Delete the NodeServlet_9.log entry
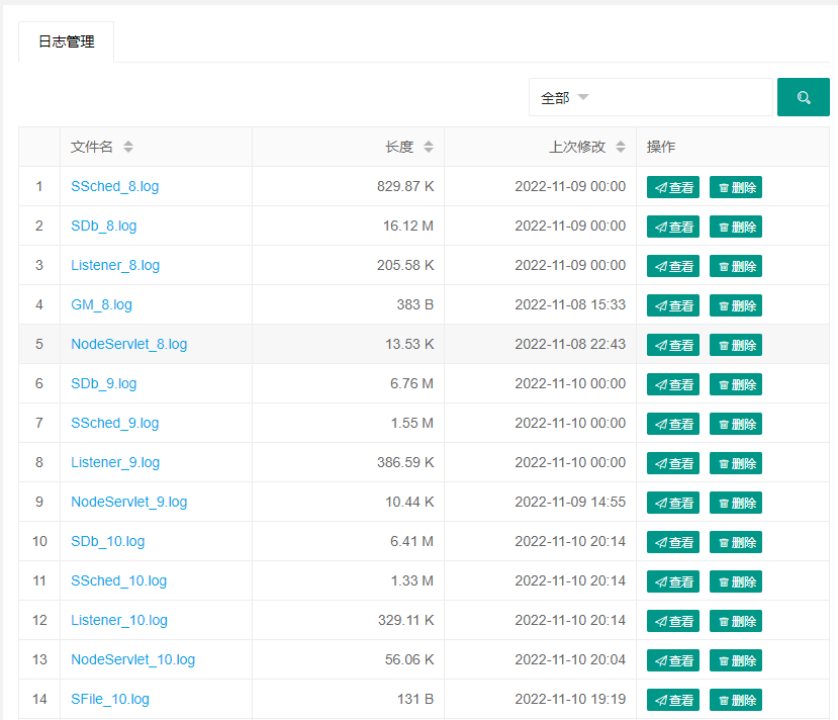Image resolution: width=838 pixels, height=720 pixels. click(x=735, y=502)
